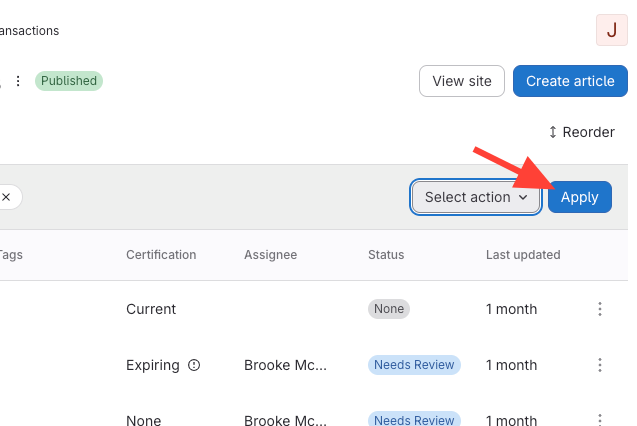Sort by the Certification column header
637x426 pixels.
coord(161,255)
